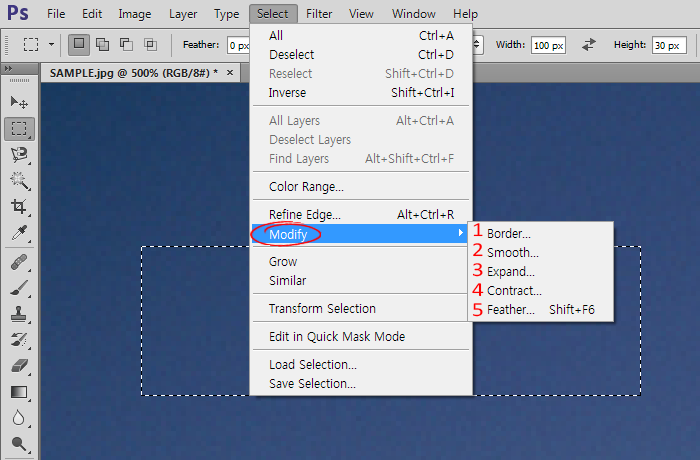Choose Intersect with selection mode
The image size is (700, 460).
pos(150,45)
